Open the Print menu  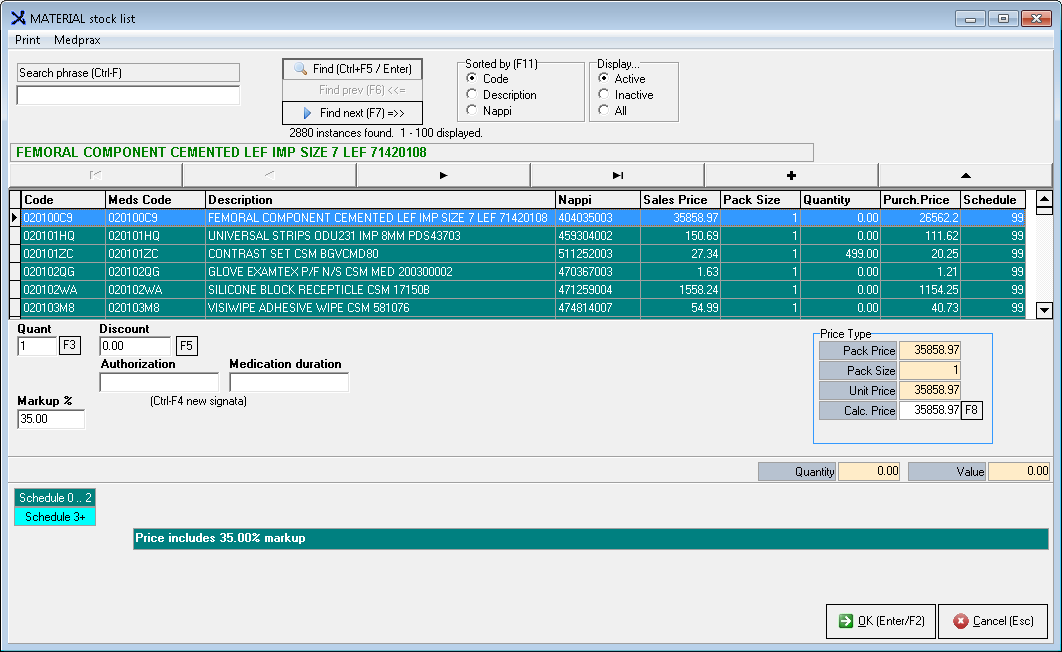point(28,40)
